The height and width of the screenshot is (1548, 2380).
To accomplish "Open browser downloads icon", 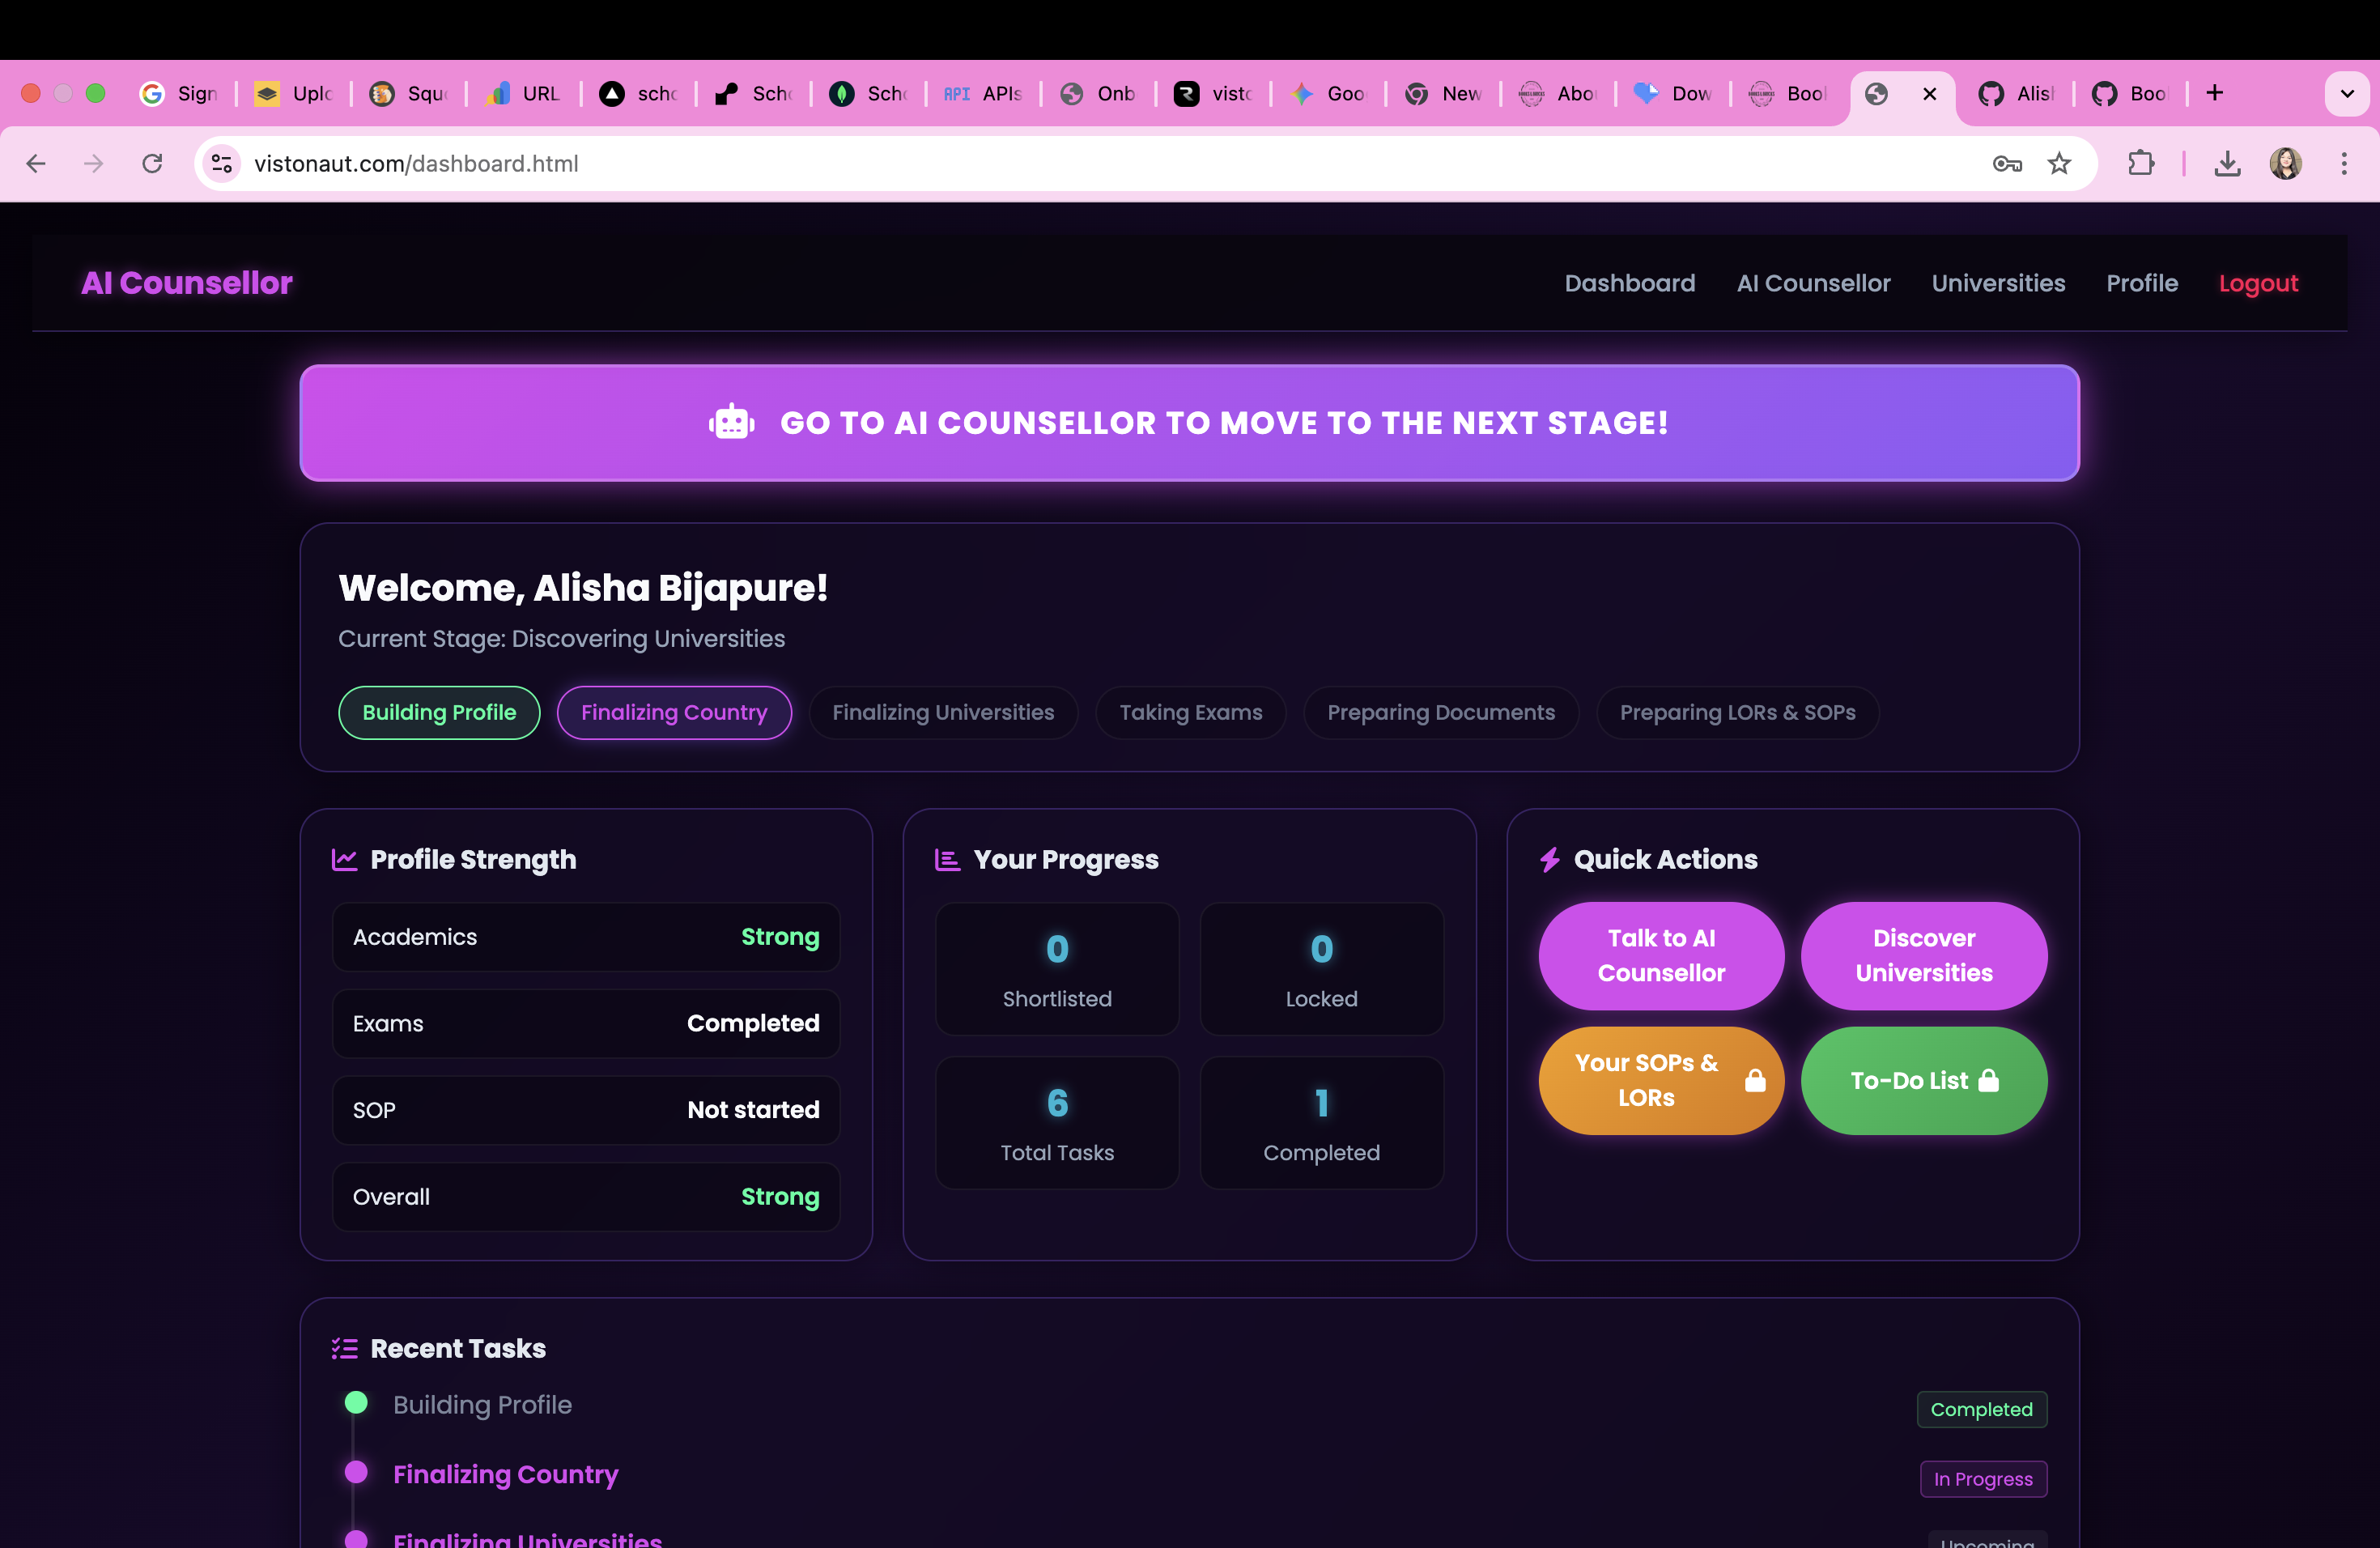I will click(x=2227, y=163).
